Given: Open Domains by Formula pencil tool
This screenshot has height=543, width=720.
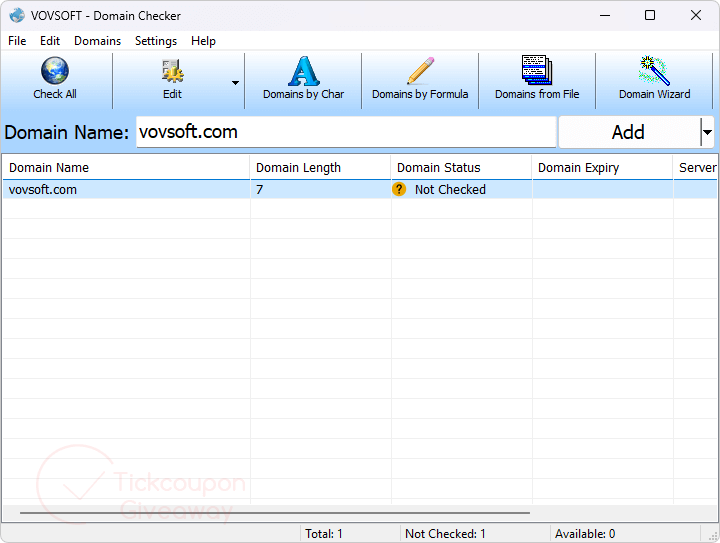Looking at the screenshot, I should click(420, 80).
